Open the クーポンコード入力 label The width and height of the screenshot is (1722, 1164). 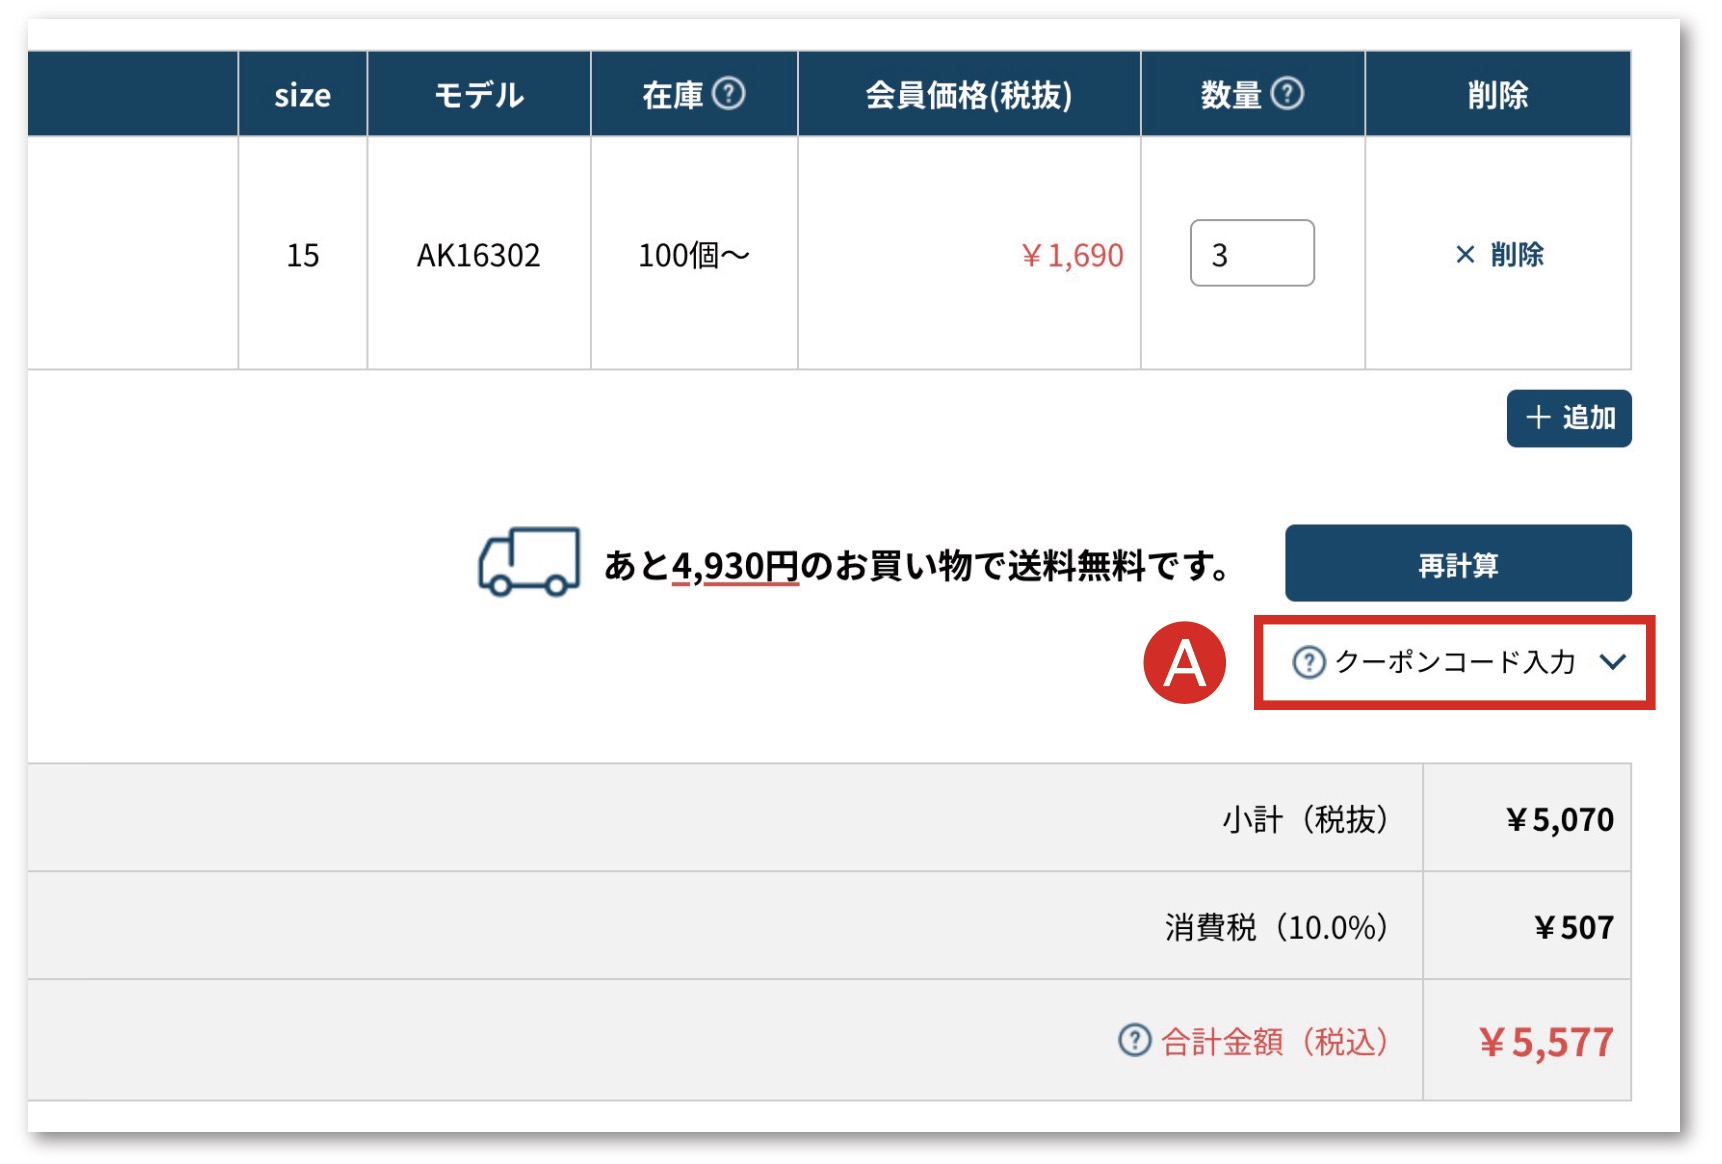pos(1455,662)
